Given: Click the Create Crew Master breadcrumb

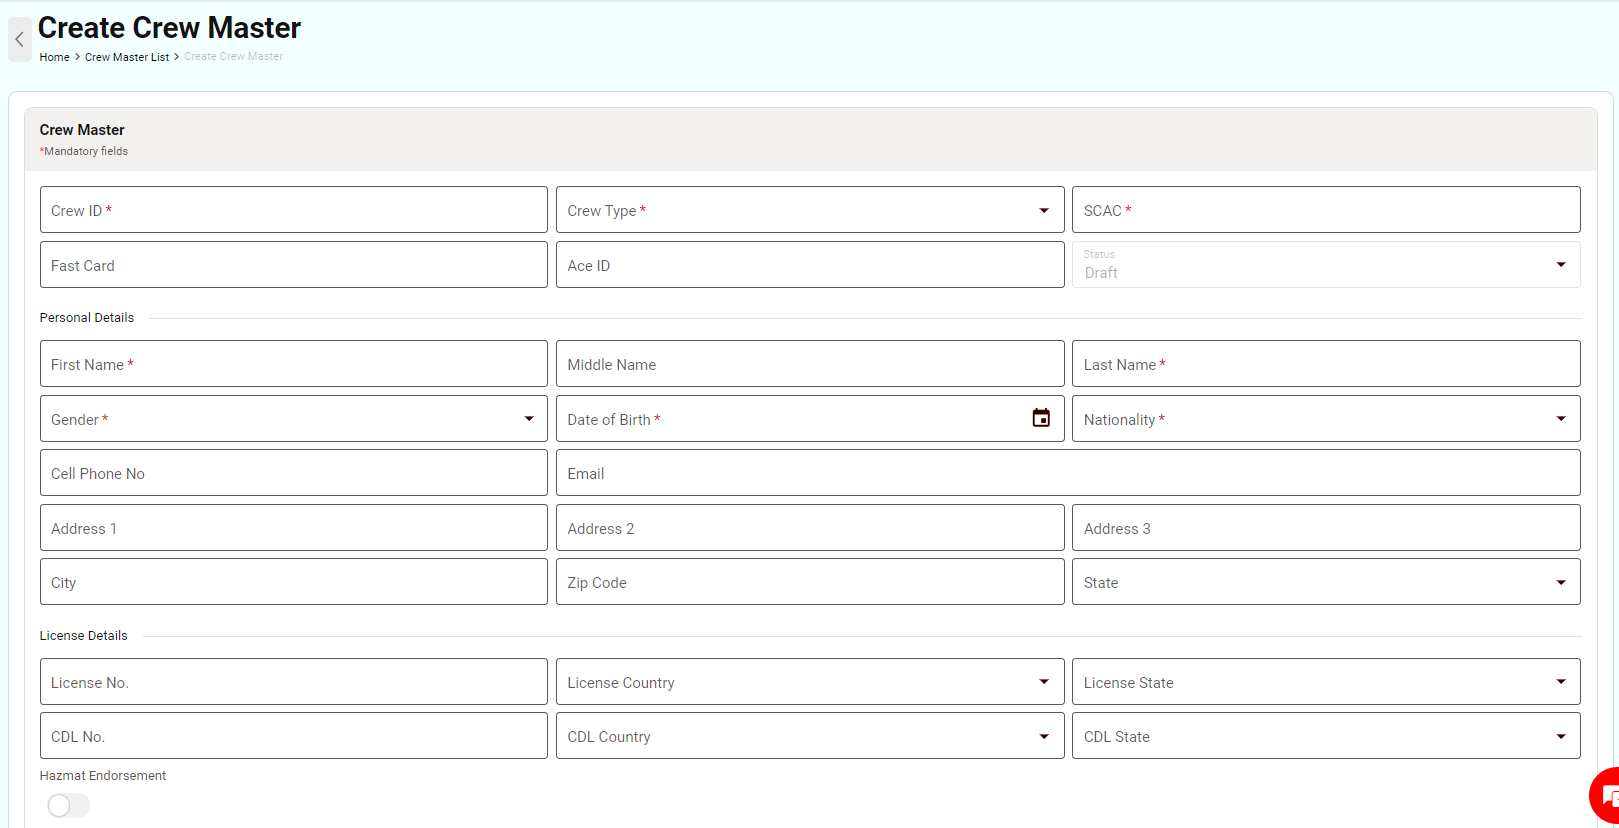Looking at the screenshot, I should tap(233, 57).
